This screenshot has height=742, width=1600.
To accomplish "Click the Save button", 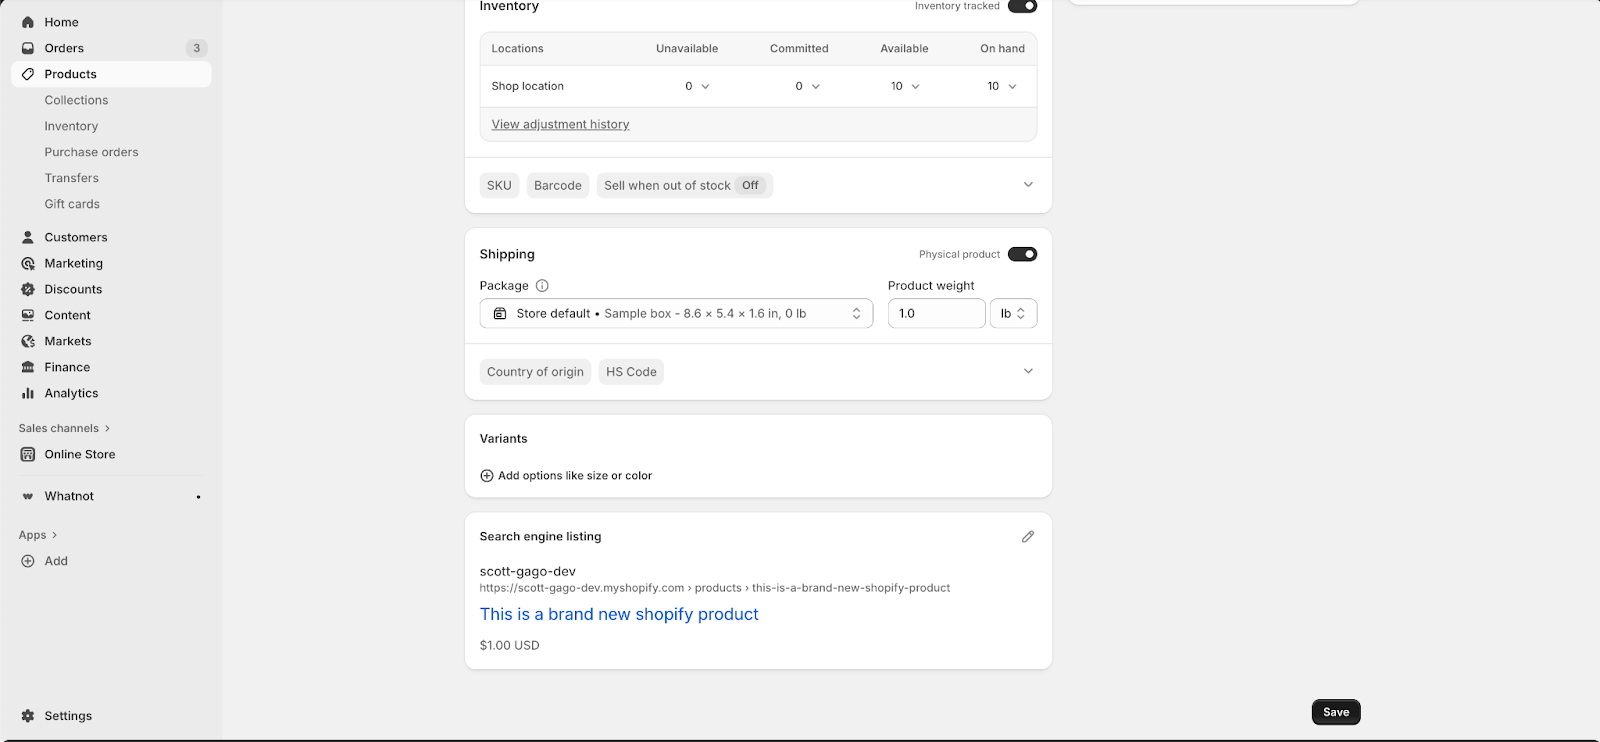I will tap(1335, 712).
